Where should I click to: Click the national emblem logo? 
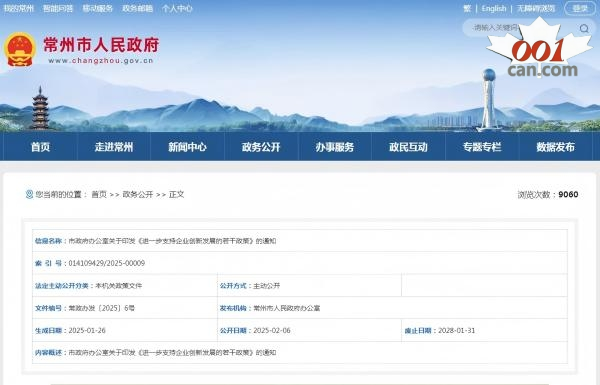pos(20,50)
